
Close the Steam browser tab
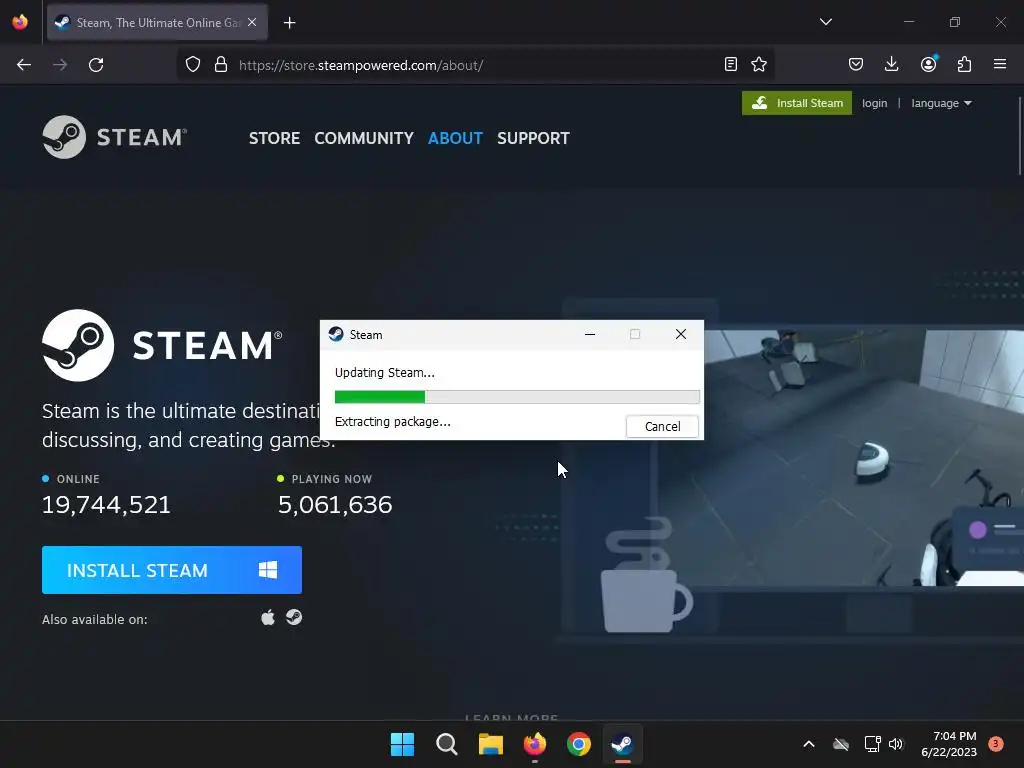252,22
